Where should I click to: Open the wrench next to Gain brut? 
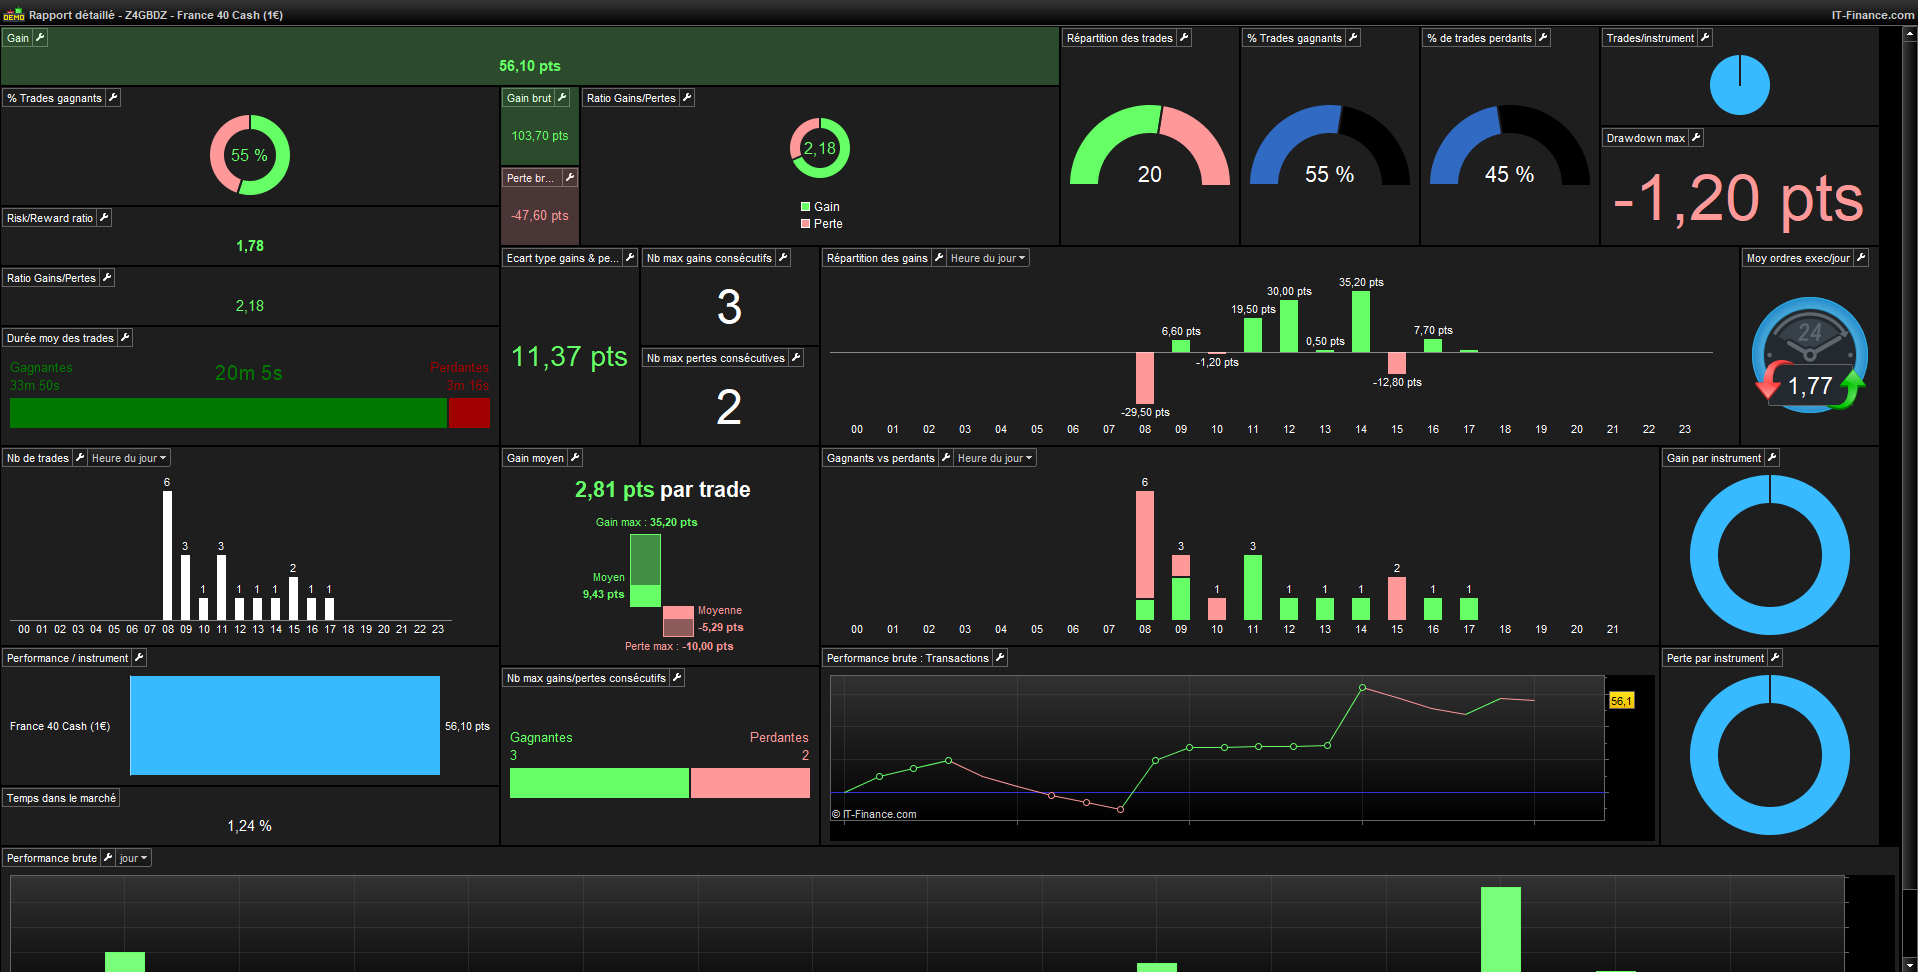tap(562, 98)
